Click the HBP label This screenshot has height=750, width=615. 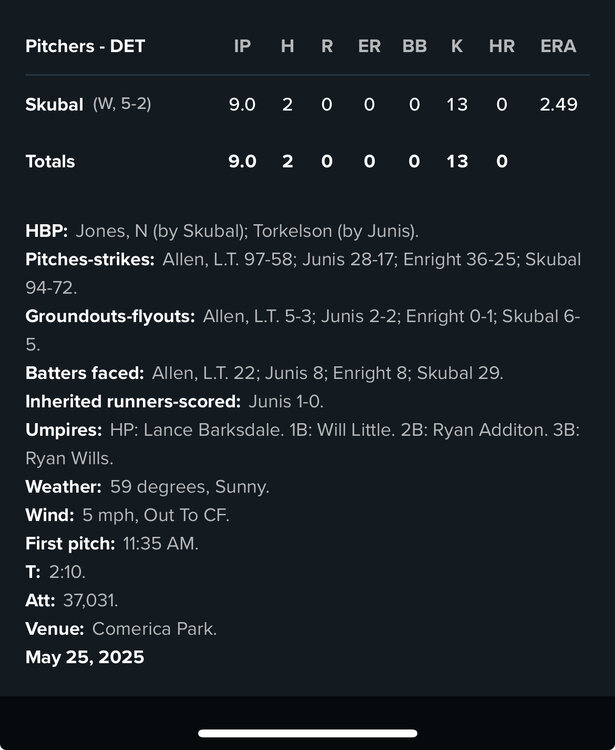[x=46, y=231]
